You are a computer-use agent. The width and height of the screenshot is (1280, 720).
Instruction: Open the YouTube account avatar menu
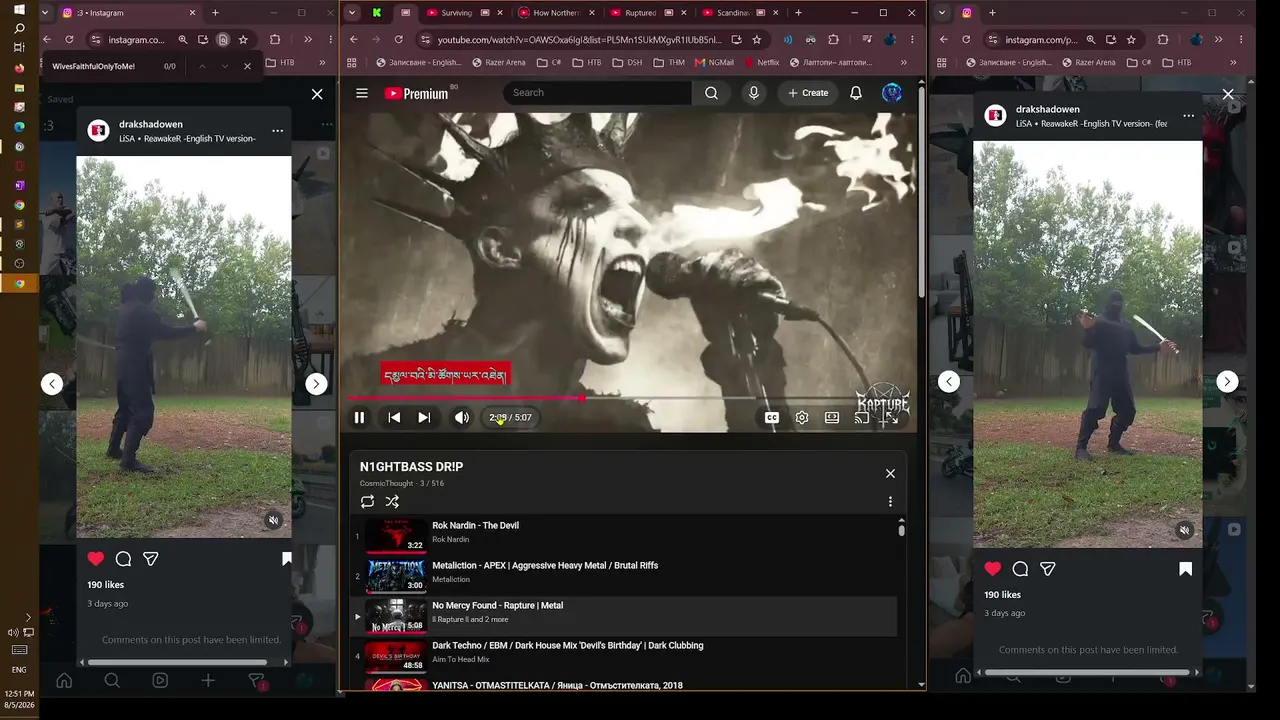coord(892,93)
